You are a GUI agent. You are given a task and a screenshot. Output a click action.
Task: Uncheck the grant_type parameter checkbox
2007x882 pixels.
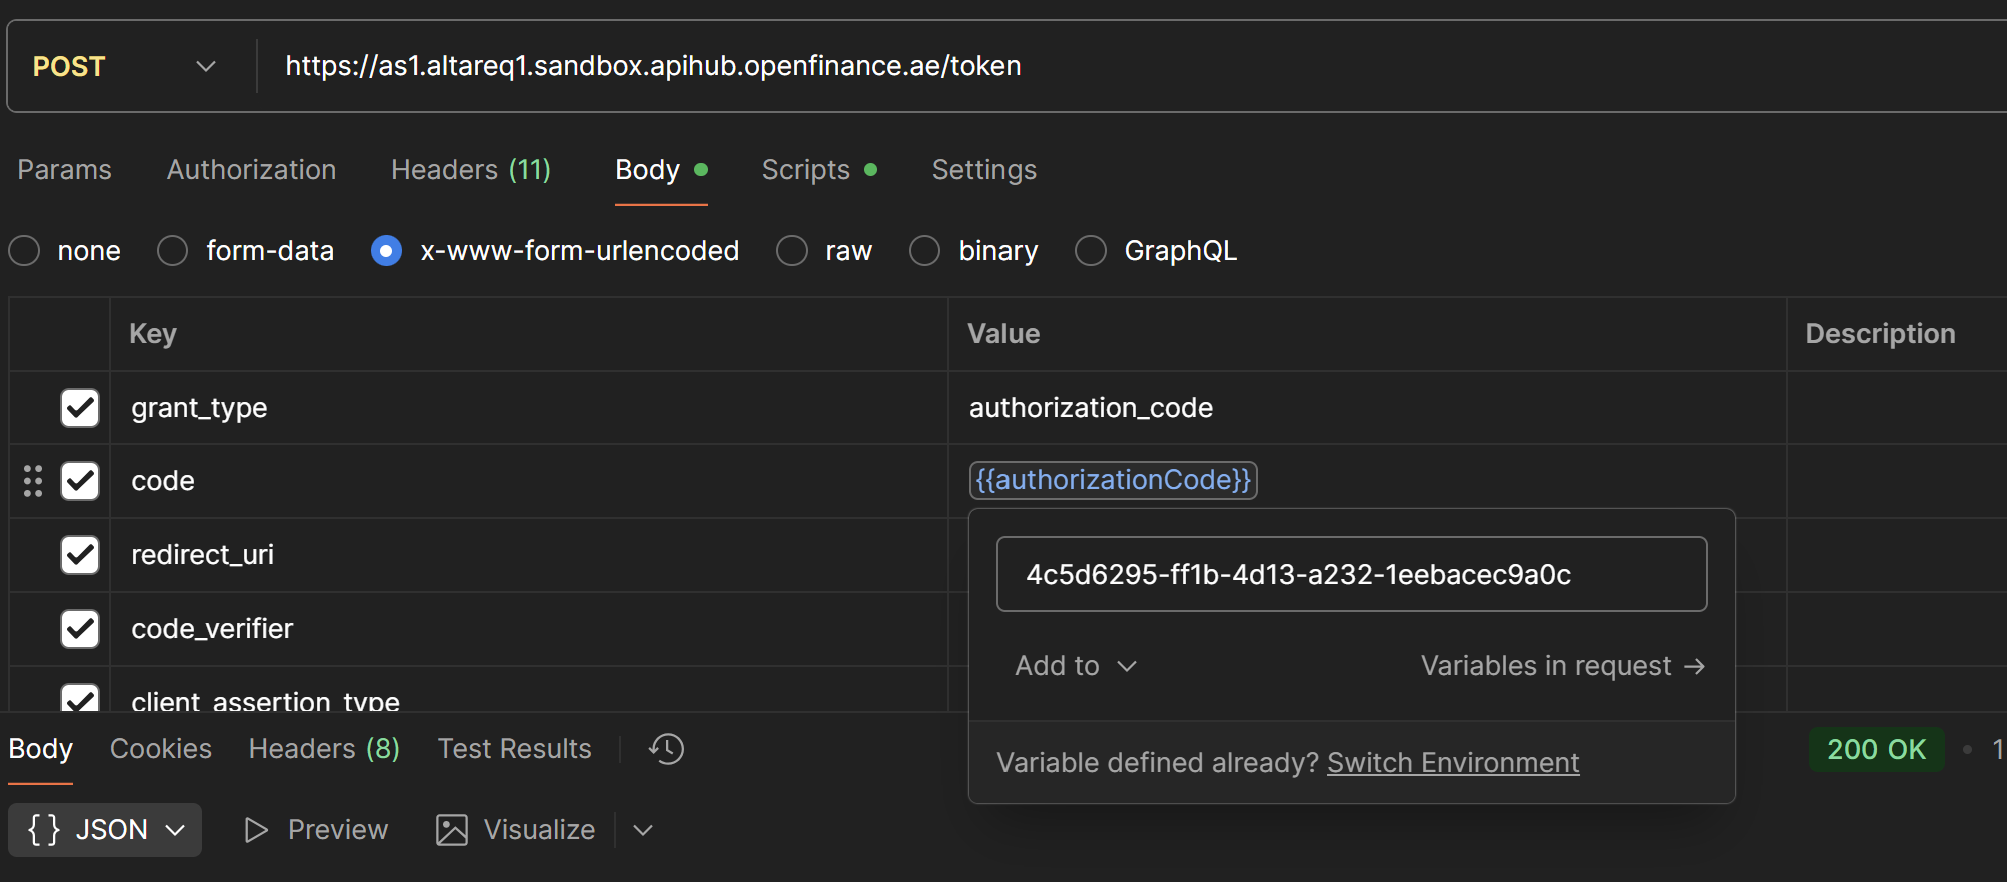80,408
